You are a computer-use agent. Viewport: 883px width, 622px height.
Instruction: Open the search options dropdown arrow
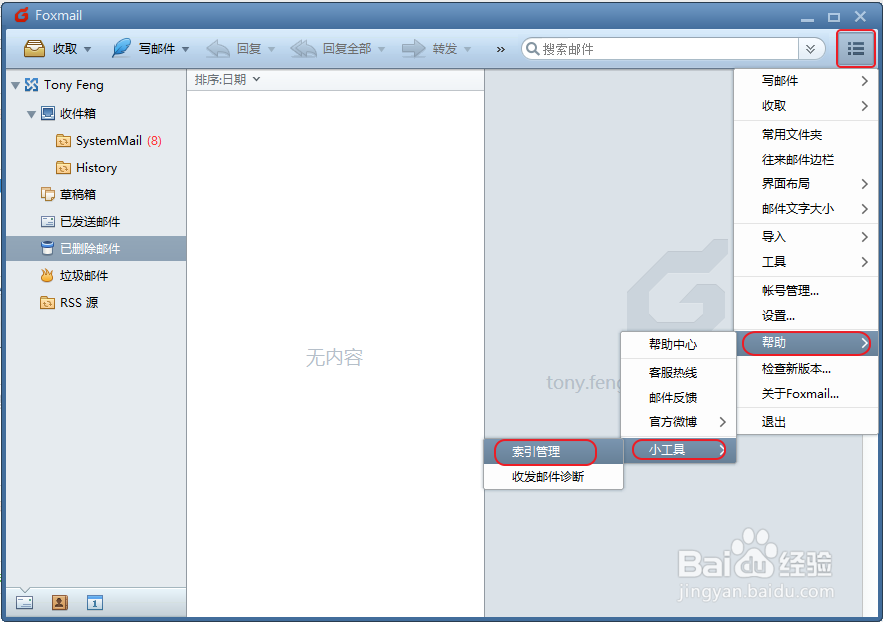pos(812,48)
